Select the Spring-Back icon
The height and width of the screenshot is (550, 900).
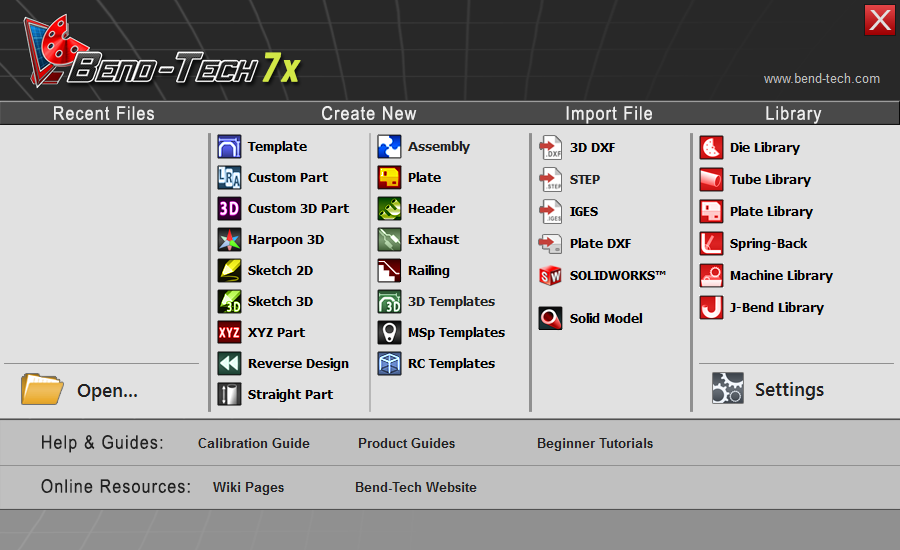click(x=711, y=244)
